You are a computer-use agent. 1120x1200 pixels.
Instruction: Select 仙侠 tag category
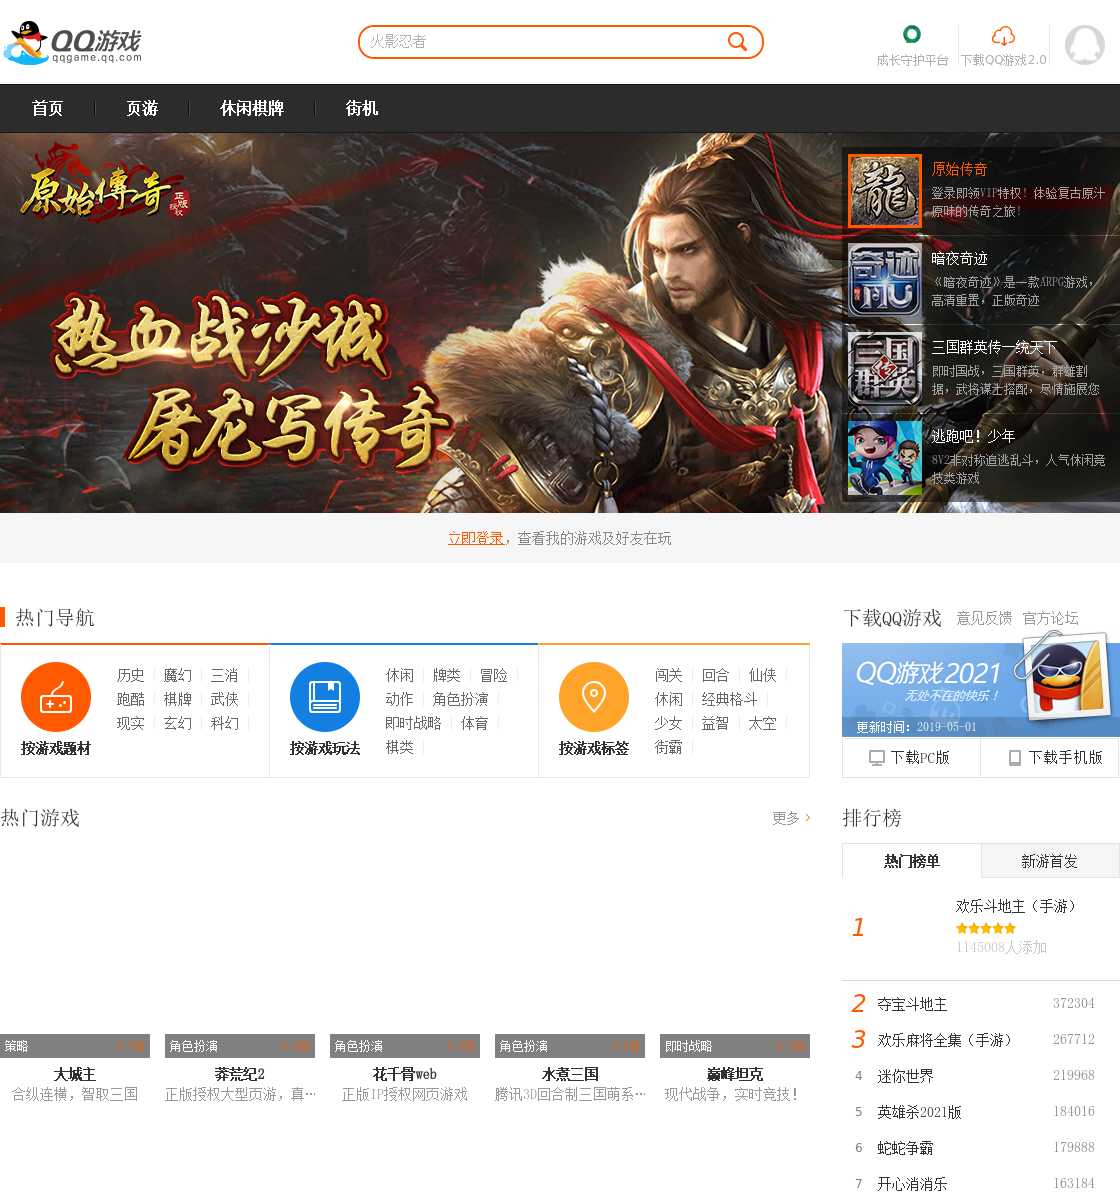pos(762,675)
